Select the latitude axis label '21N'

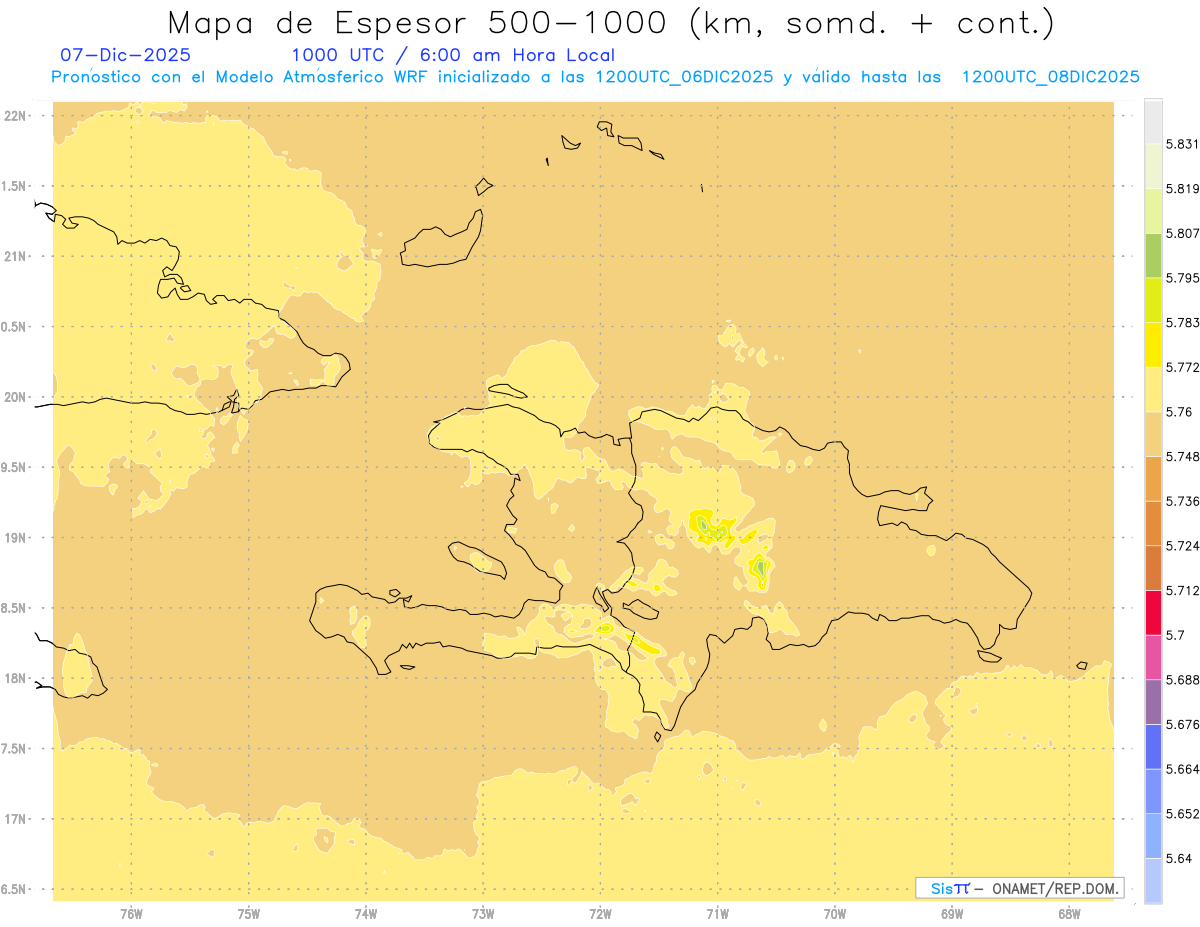coord(16,256)
